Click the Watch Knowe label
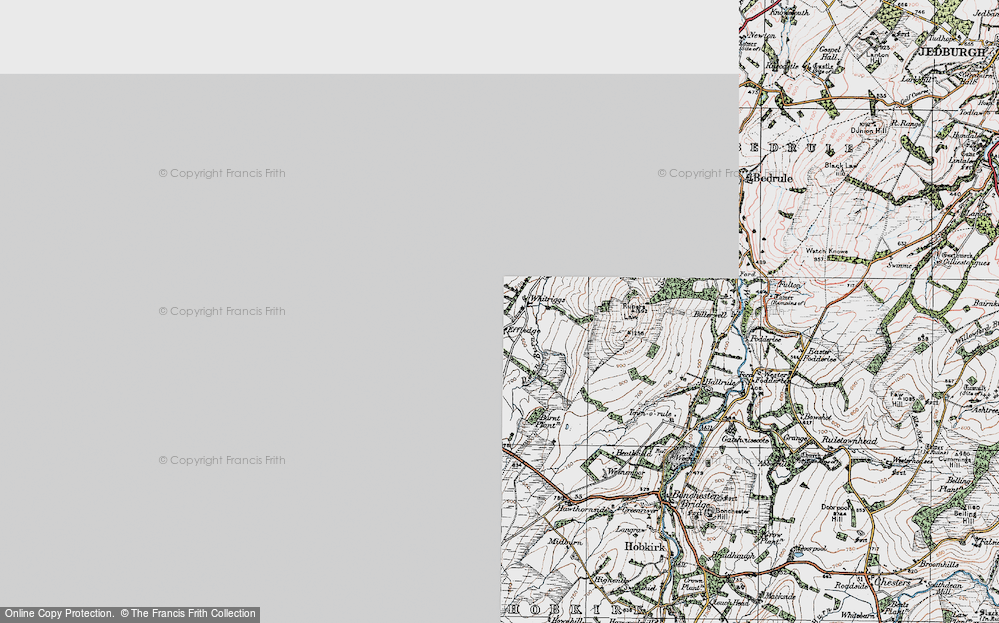The image size is (999, 623). pyautogui.click(x=827, y=251)
